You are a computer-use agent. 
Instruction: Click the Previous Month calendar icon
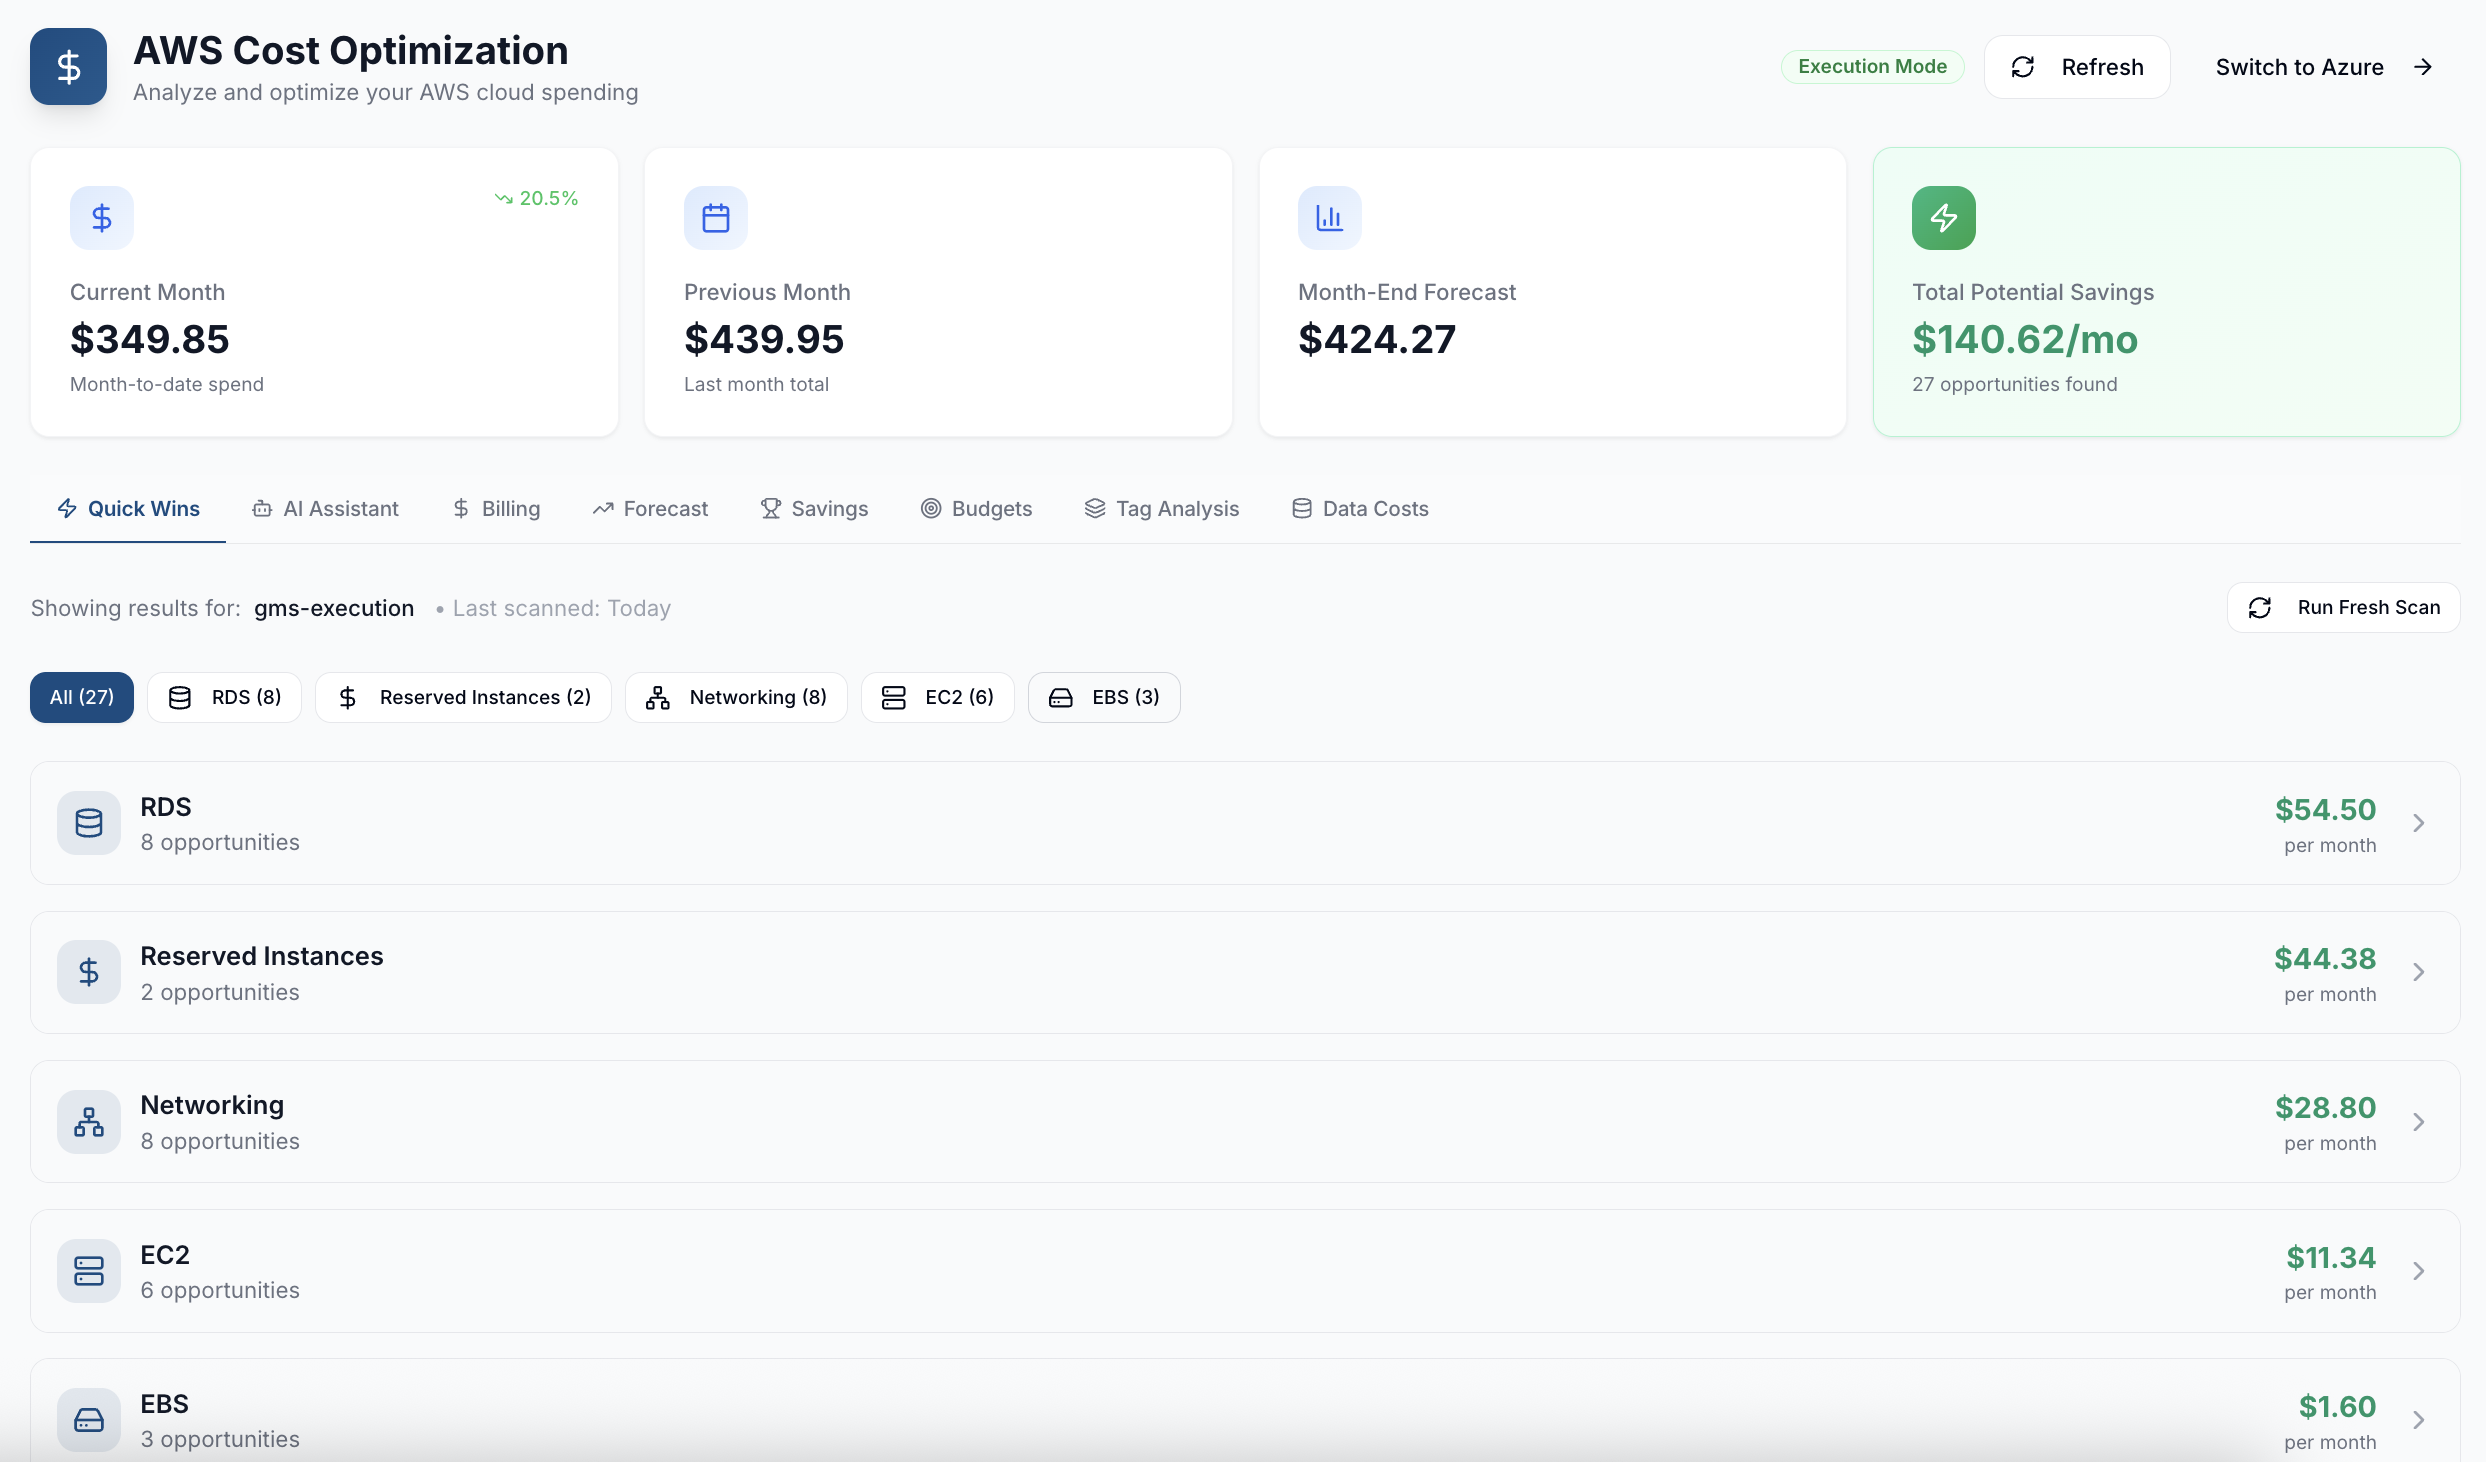tap(715, 217)
